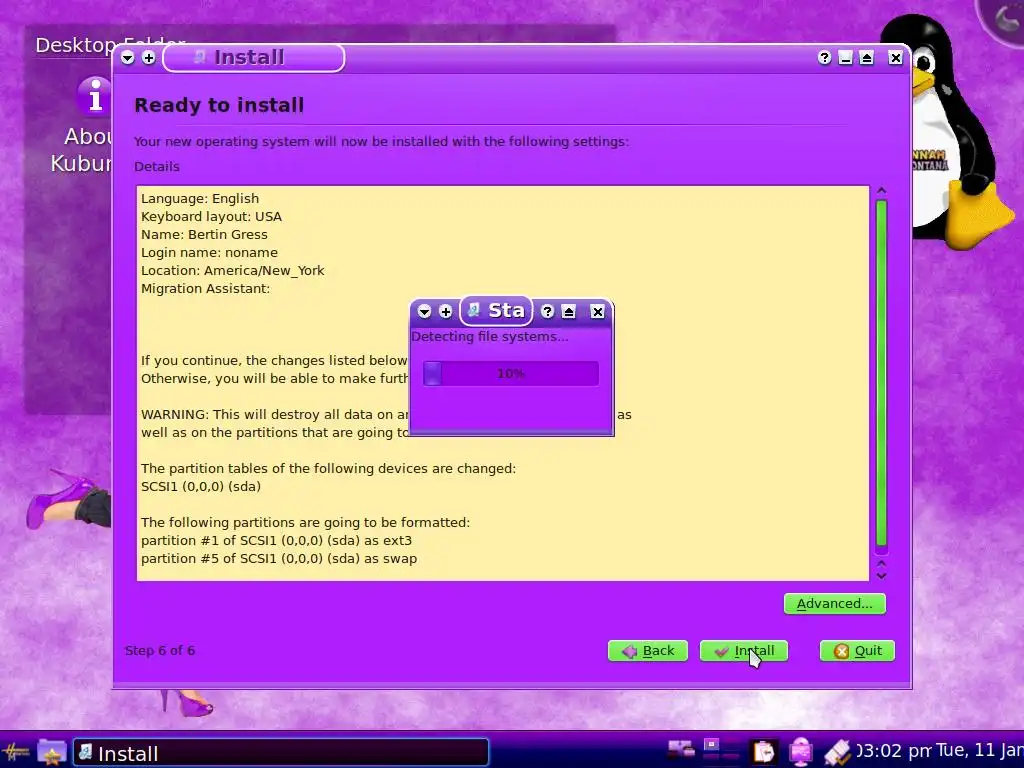The width and height of the screenshot is (1024, 768).
Task: Minimize the Install window
Action: [x=845, y=58]
